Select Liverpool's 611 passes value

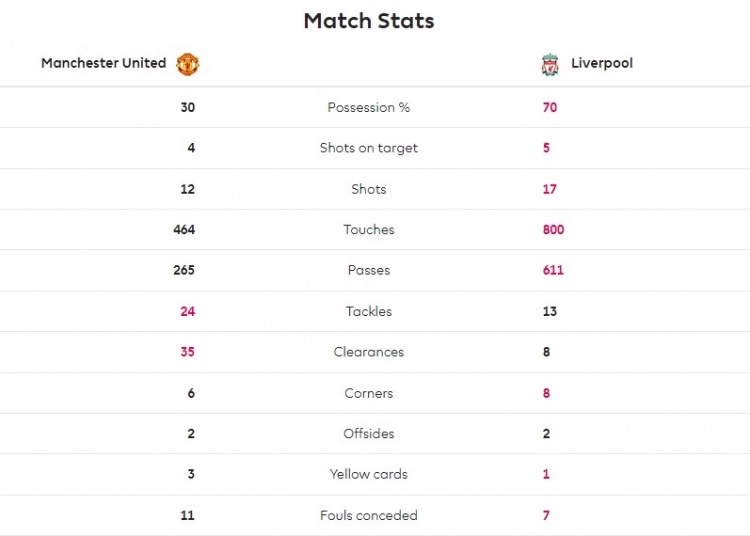click(x=553, y=270)
